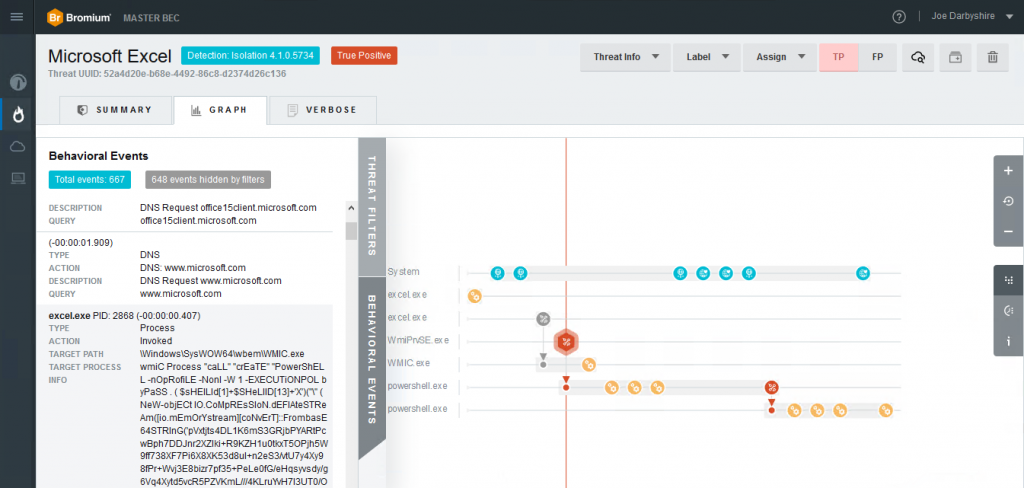Select the last orange node on lower powershell.exe row
1024x488 pixels.
pos(886,411)
